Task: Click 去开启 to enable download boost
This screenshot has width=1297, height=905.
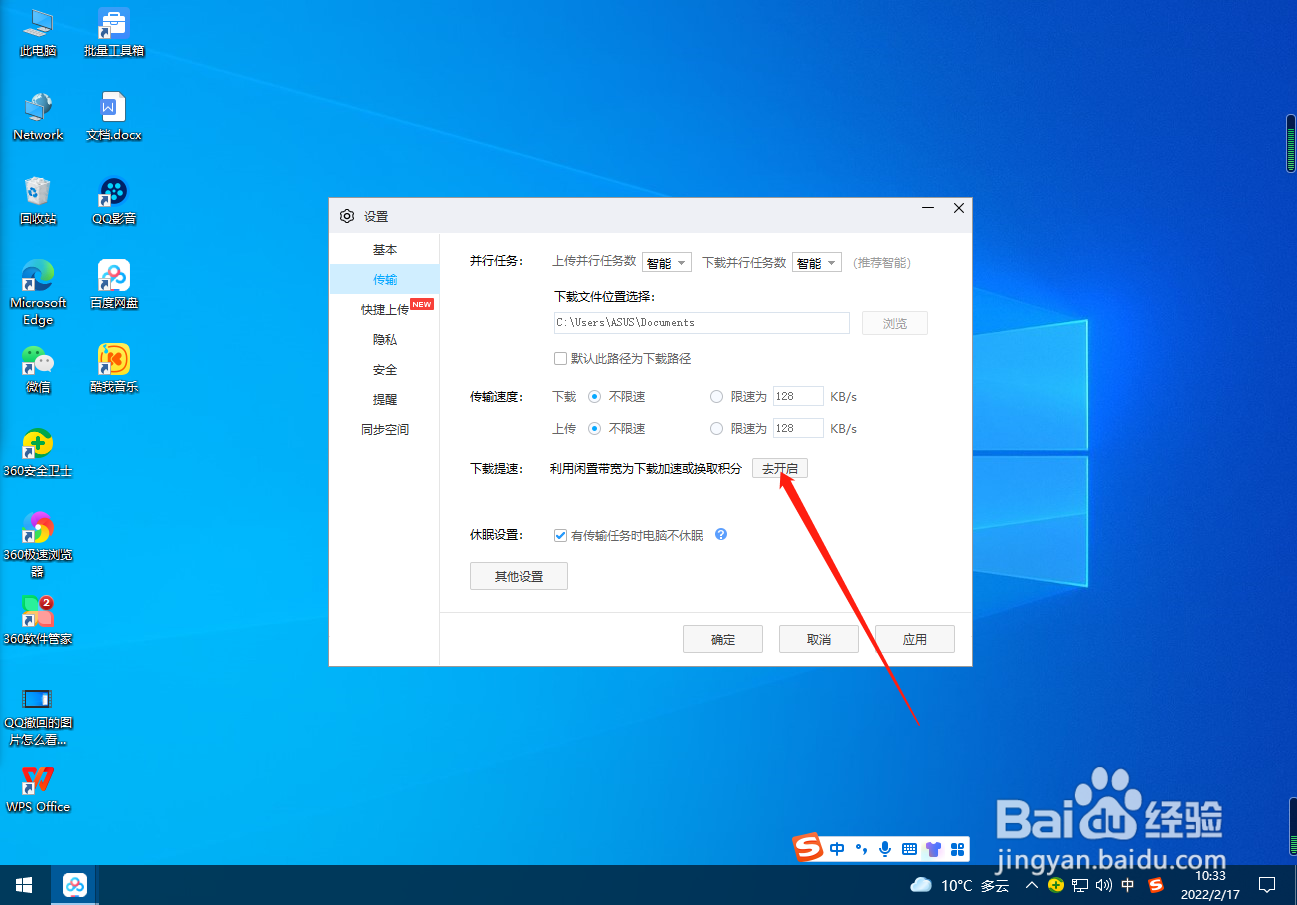Action: click(x=780, y=467)
